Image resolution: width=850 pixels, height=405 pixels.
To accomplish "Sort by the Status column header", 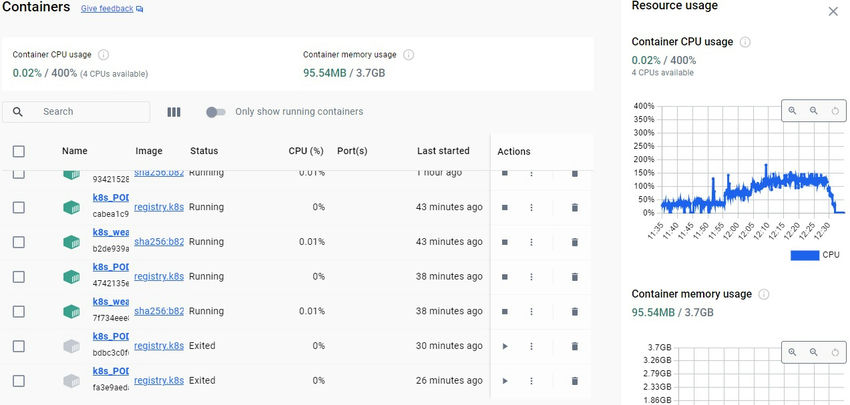I will pyautogui.click(x=204, y=151).
